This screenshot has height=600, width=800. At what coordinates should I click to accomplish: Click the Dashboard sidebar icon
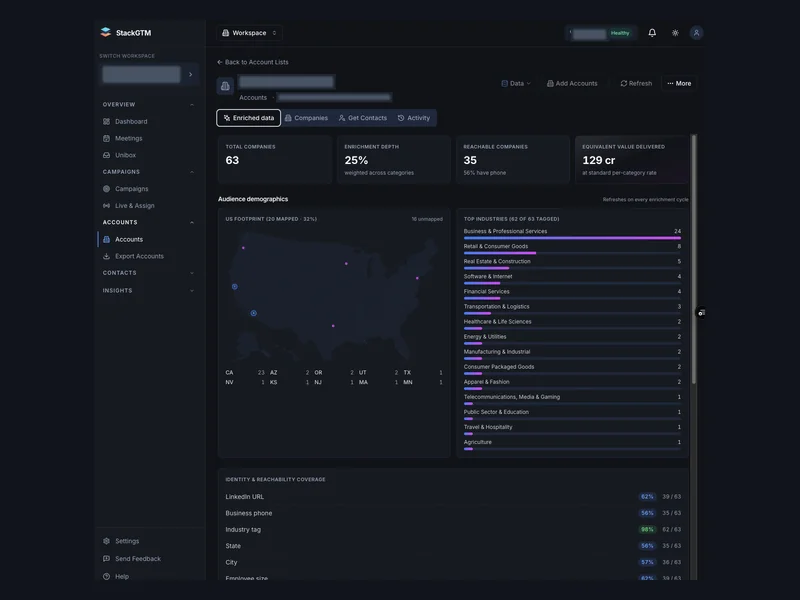pos(107,121)
